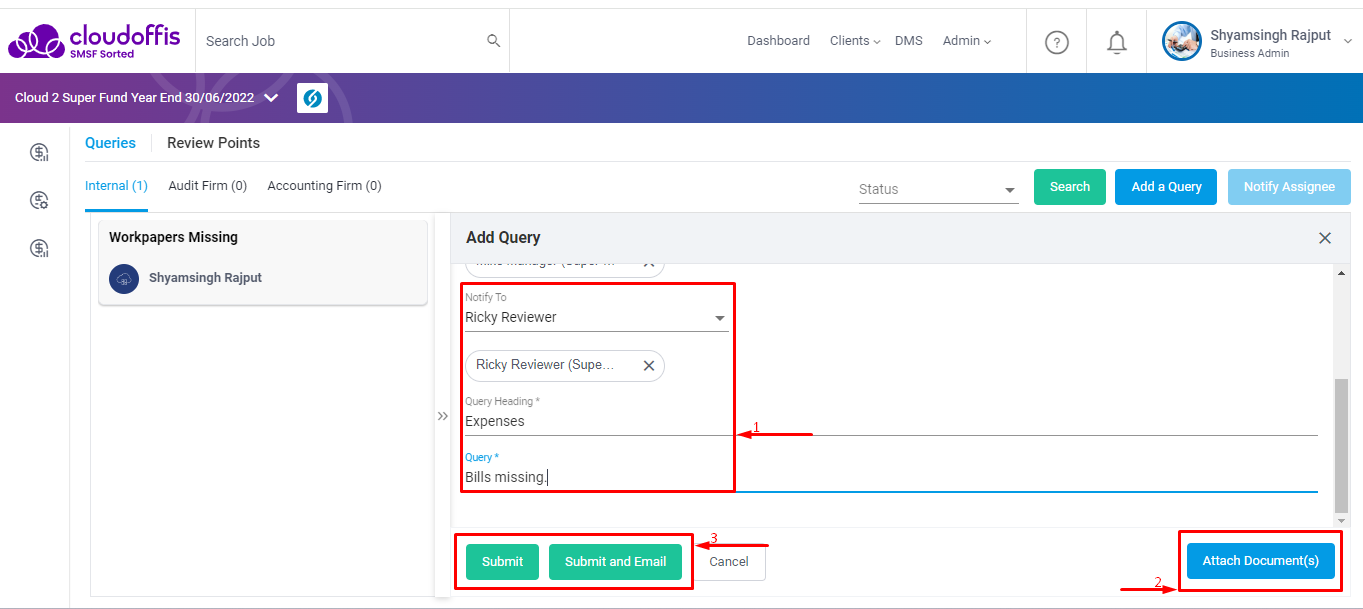The width and height of the screenshot is (1363, 609).
Task: Open the Workpapers Missing query card
Action: (x=263, y=263)
